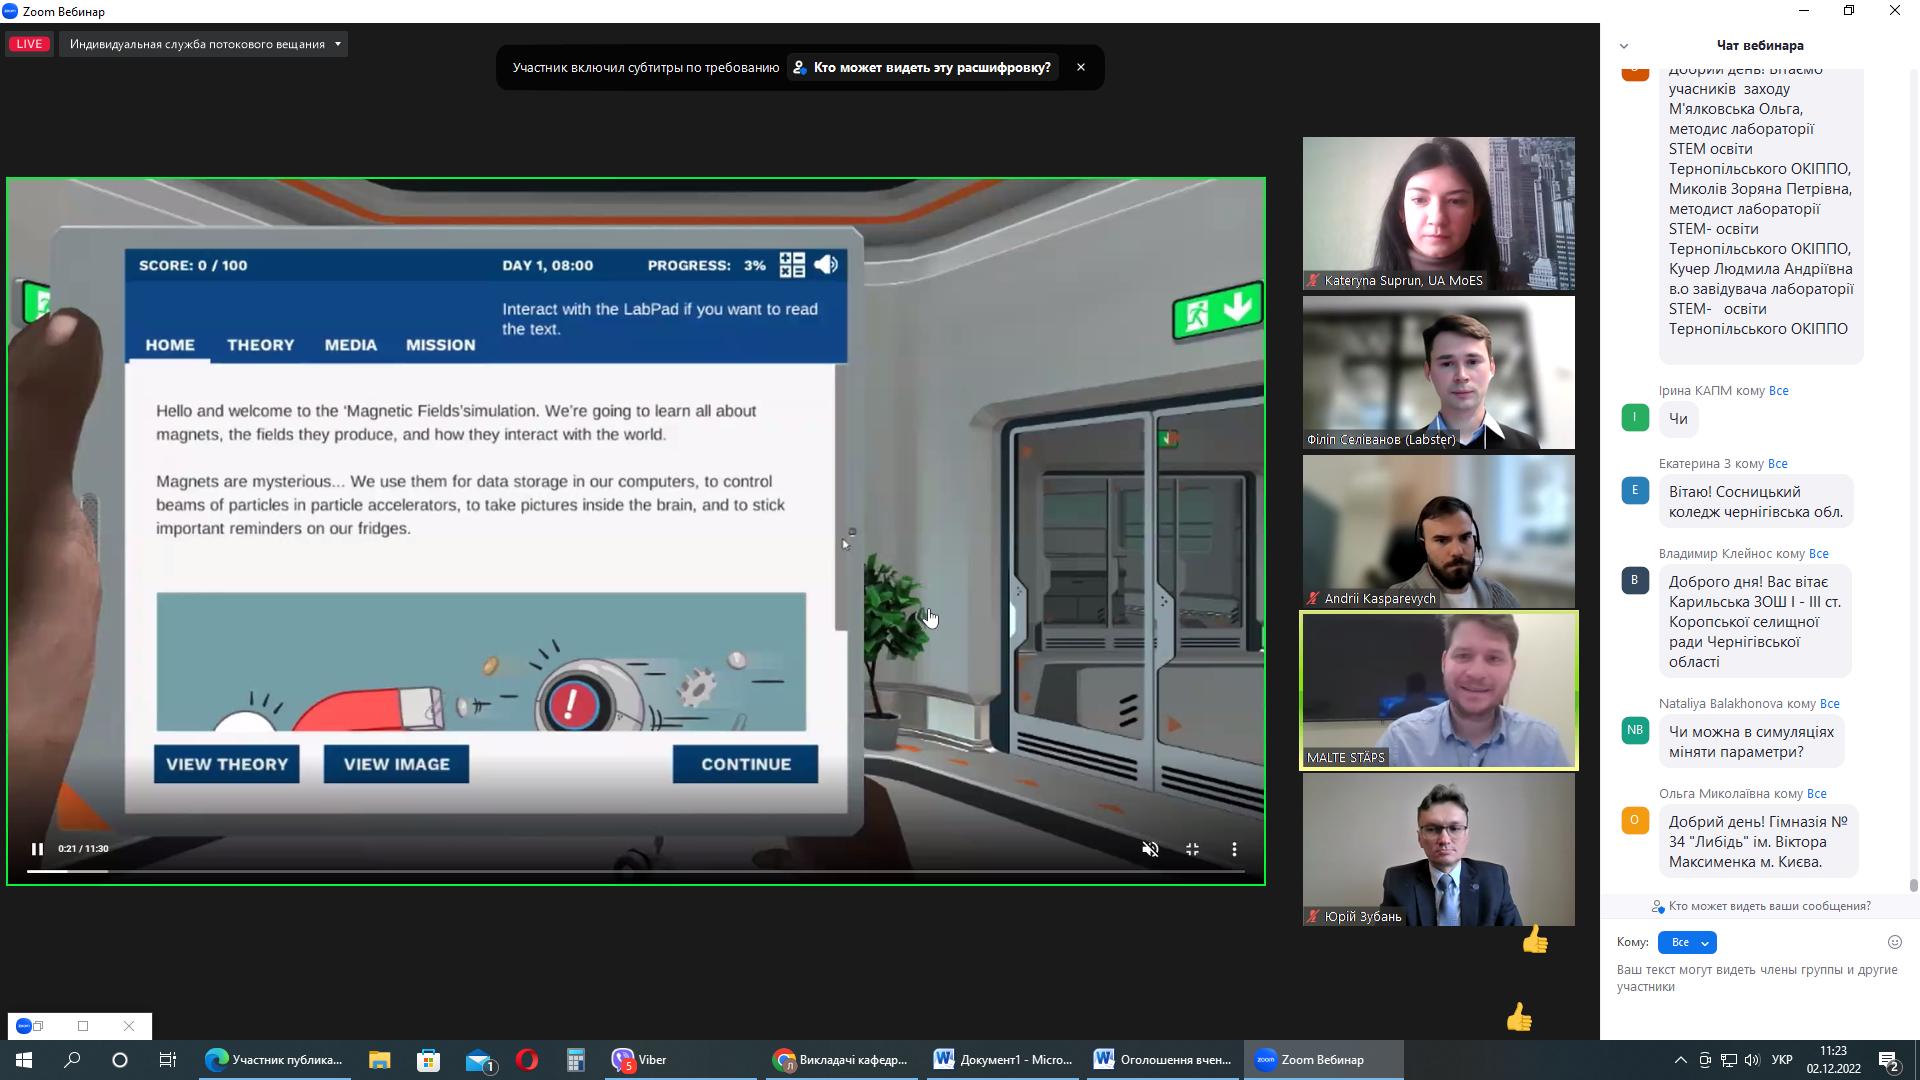The image size is (1920, 1080).
Task: Open the live streaming service dropdown
Action: (x=204, y=44)
